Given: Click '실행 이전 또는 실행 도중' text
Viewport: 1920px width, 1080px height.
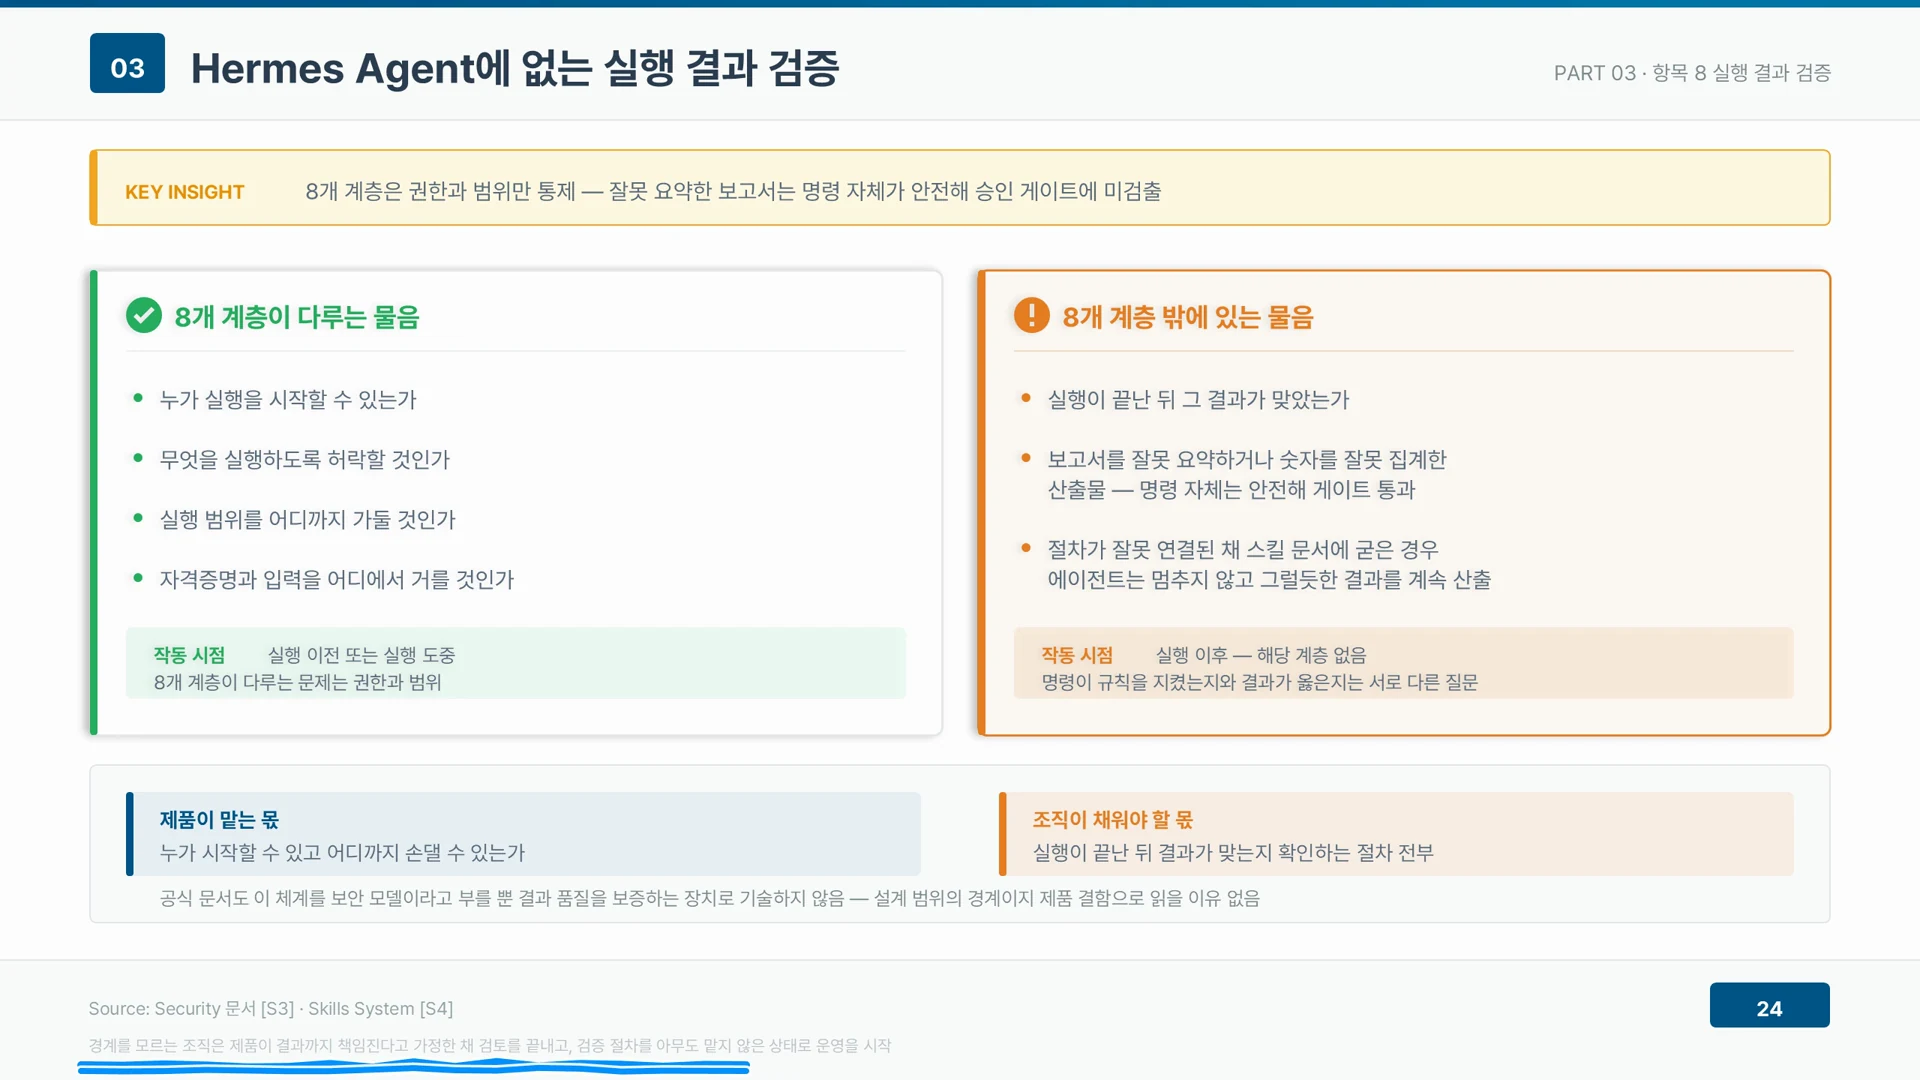Looking at the screenshot, I should (361, 655).
